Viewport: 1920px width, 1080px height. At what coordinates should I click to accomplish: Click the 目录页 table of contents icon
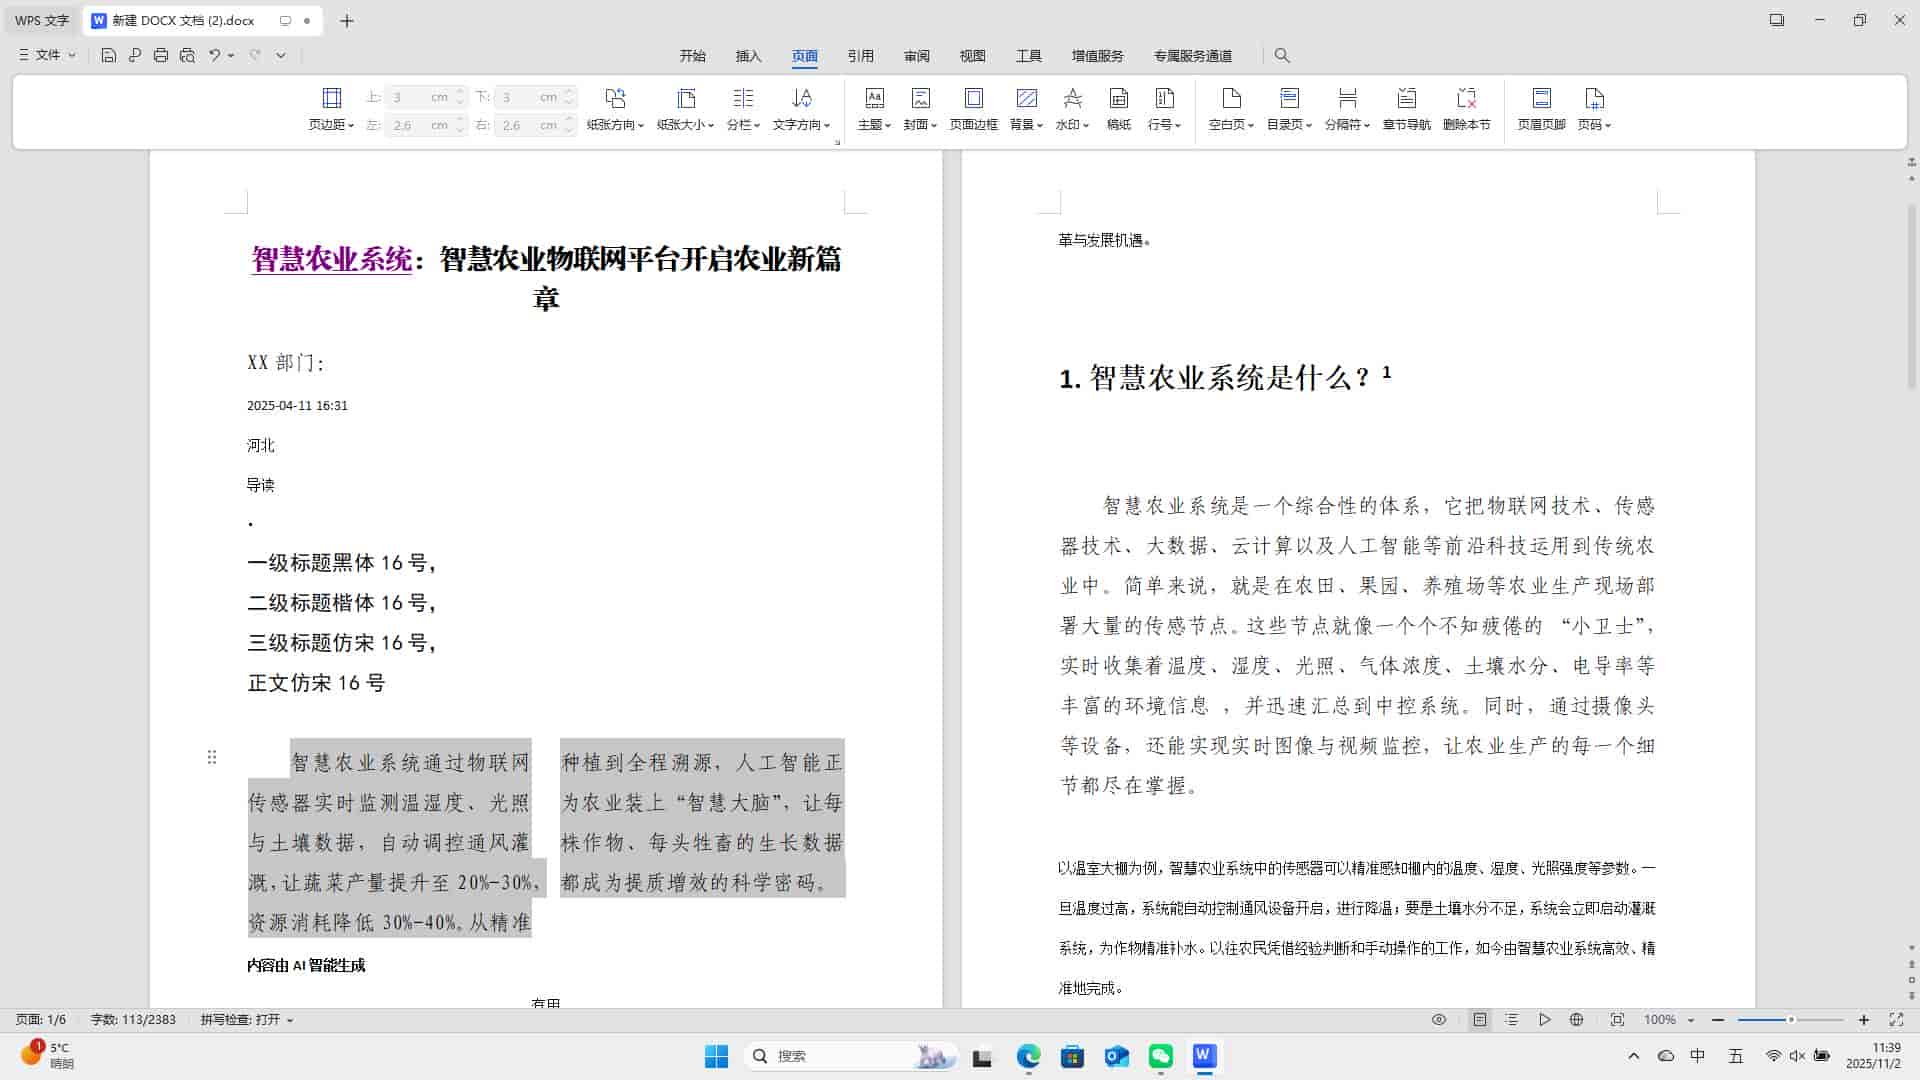tap(1289, 98)
